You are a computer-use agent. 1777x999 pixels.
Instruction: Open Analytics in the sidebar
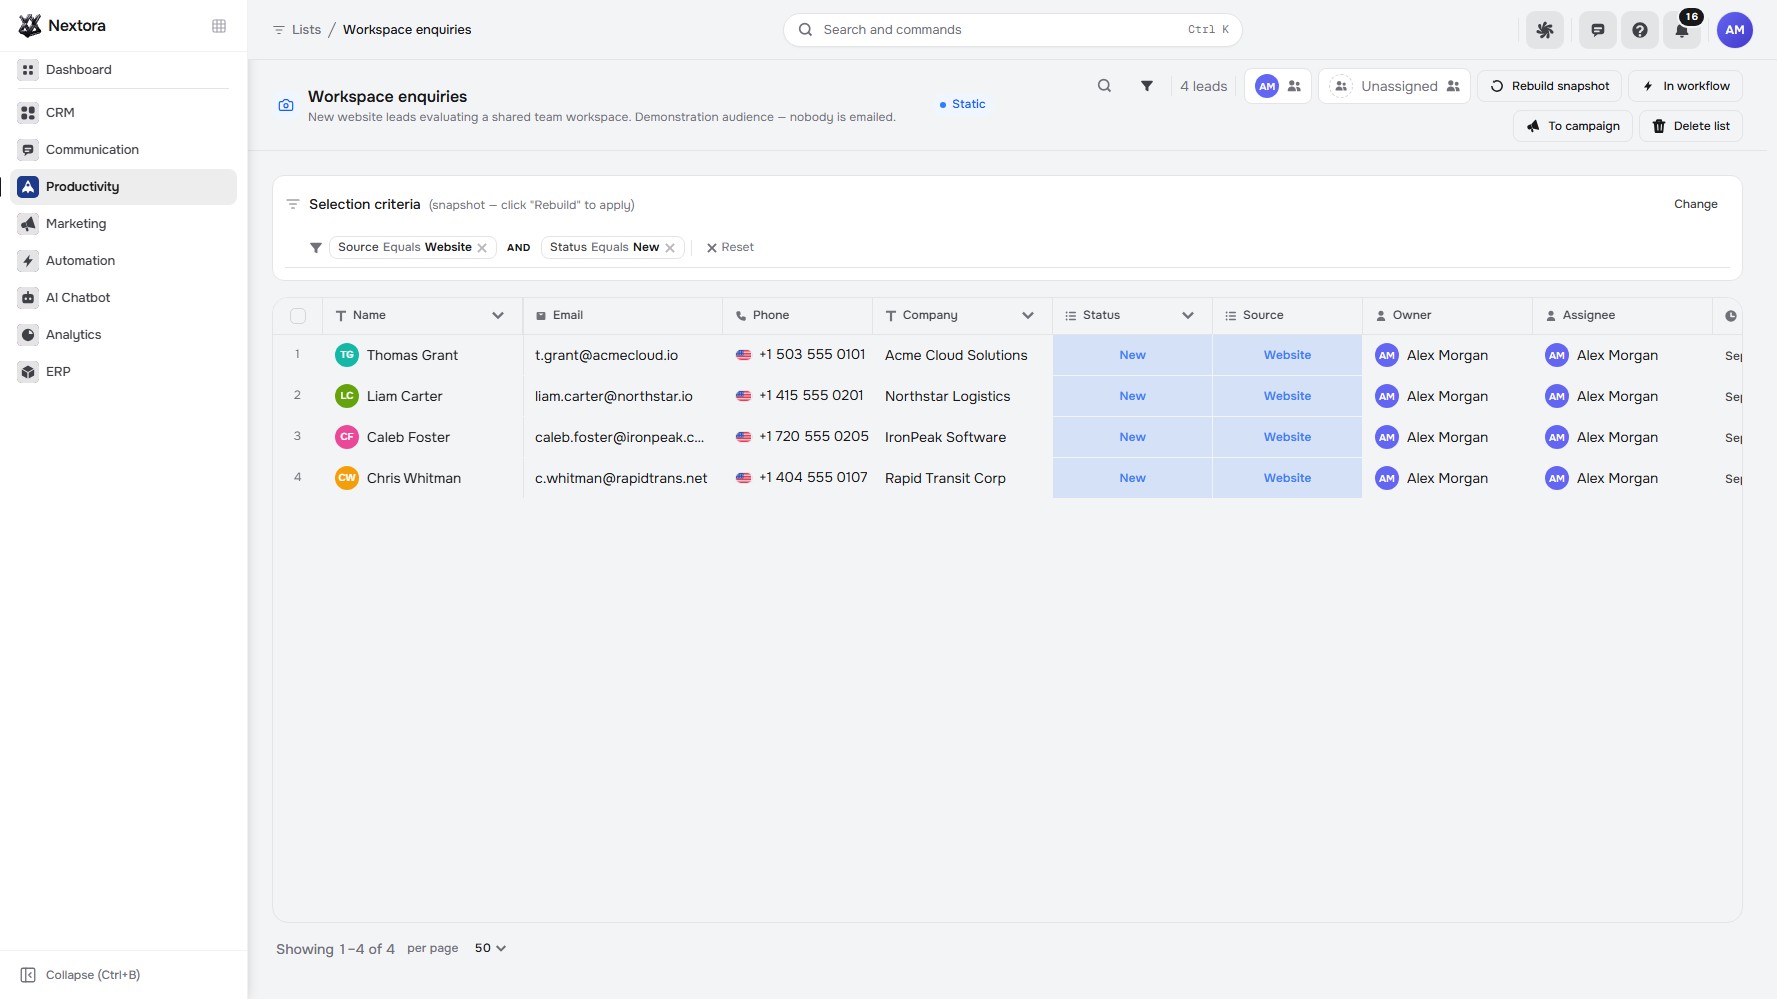click(x=123, y=335)
